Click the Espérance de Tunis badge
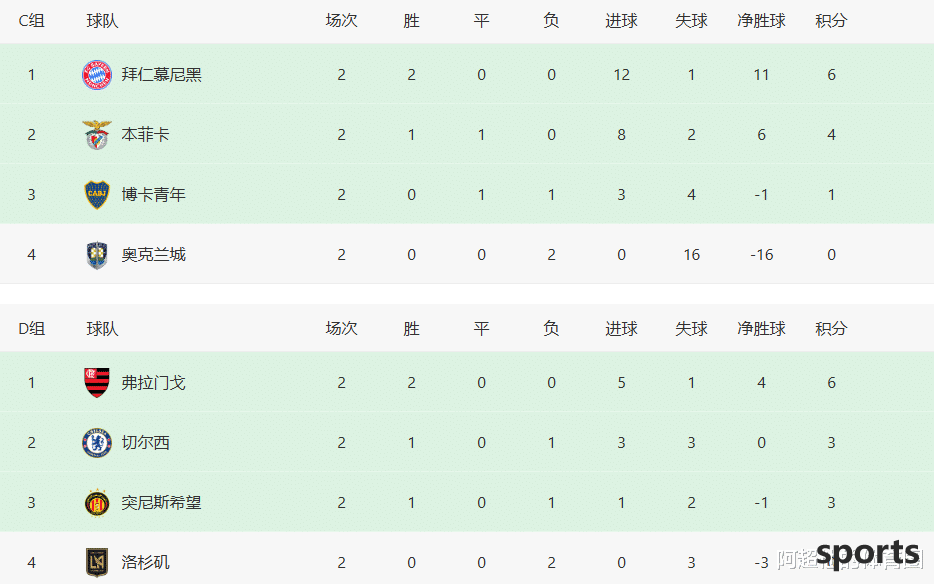The width and height of the screenshot is (934, 584). click(96, 503)
